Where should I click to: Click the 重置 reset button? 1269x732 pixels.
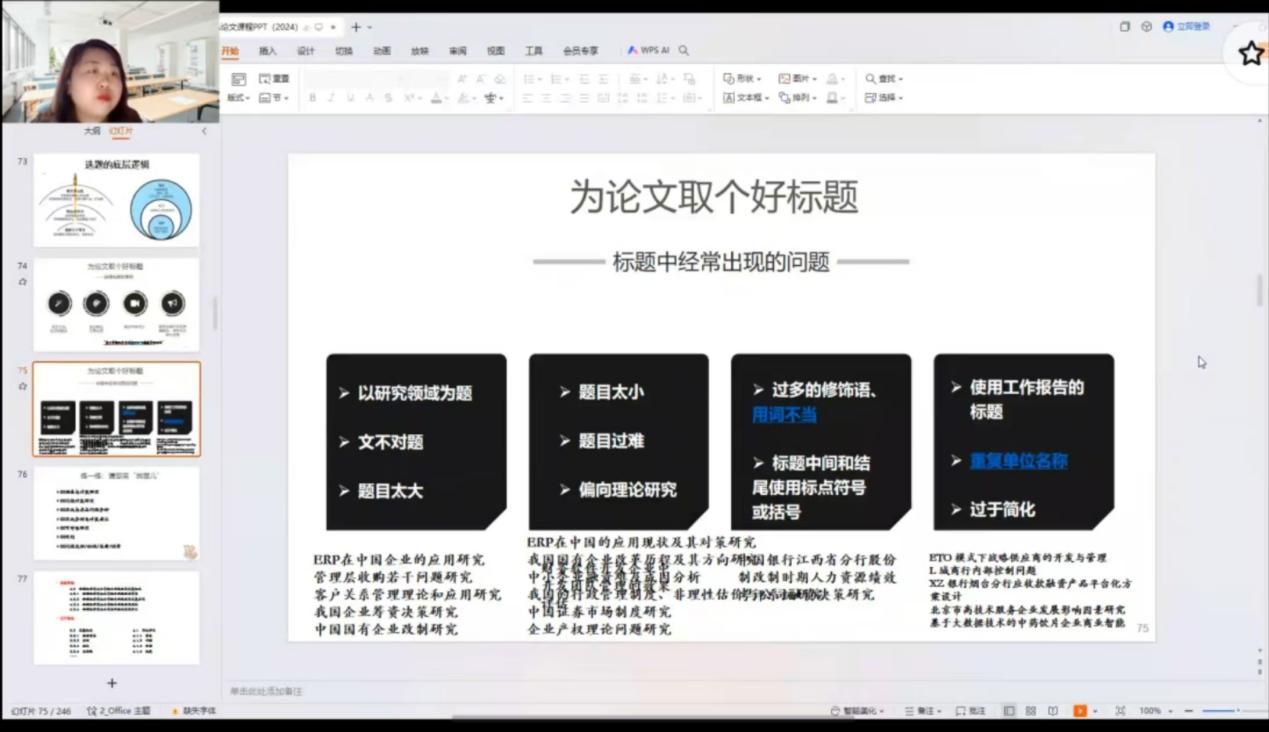[274, 79]
